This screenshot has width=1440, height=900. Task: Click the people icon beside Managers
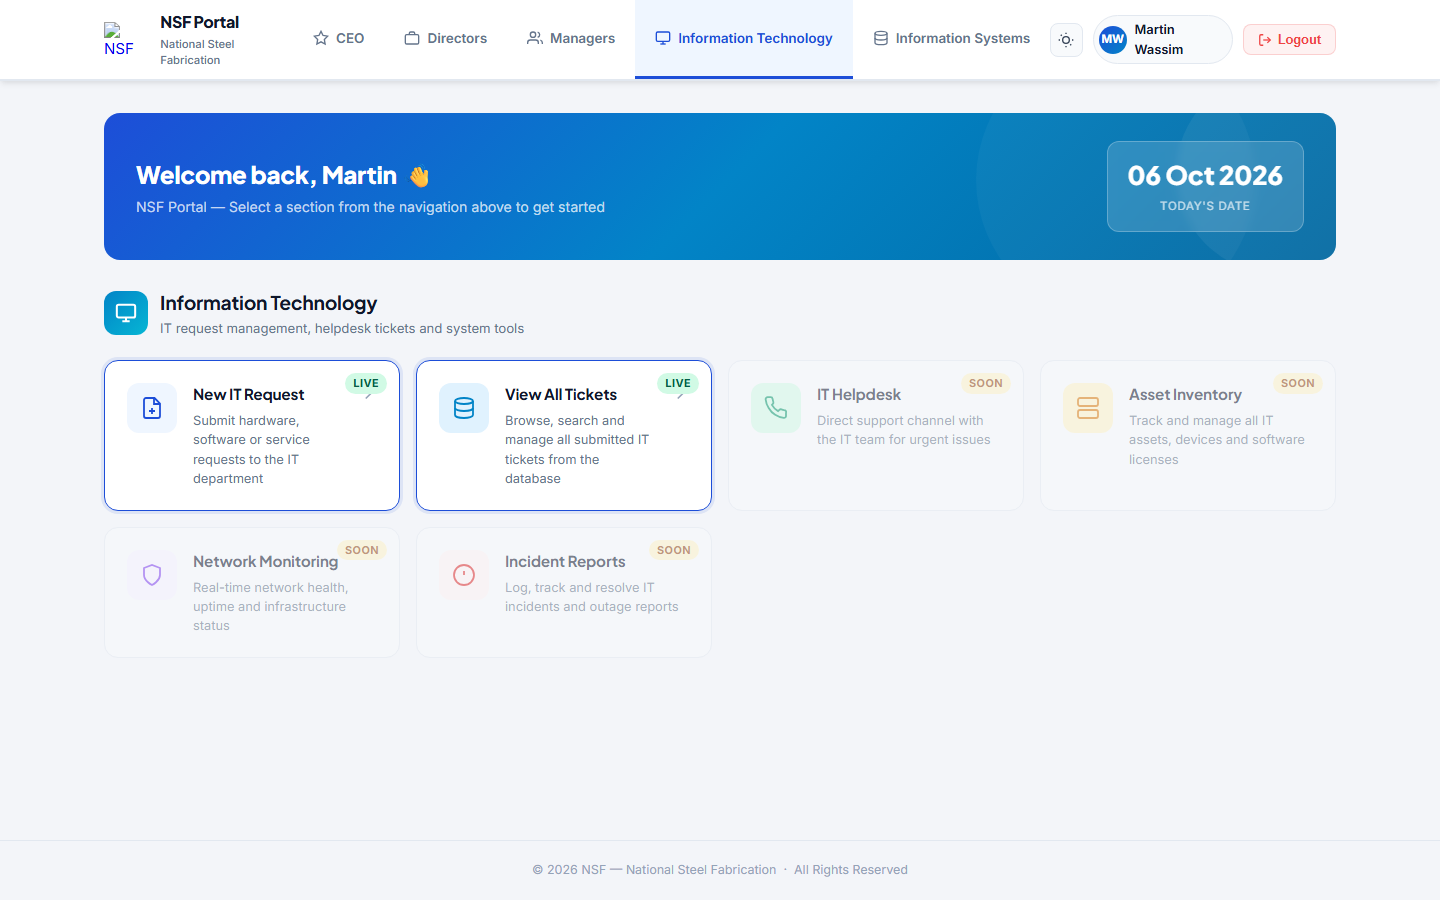535,38
